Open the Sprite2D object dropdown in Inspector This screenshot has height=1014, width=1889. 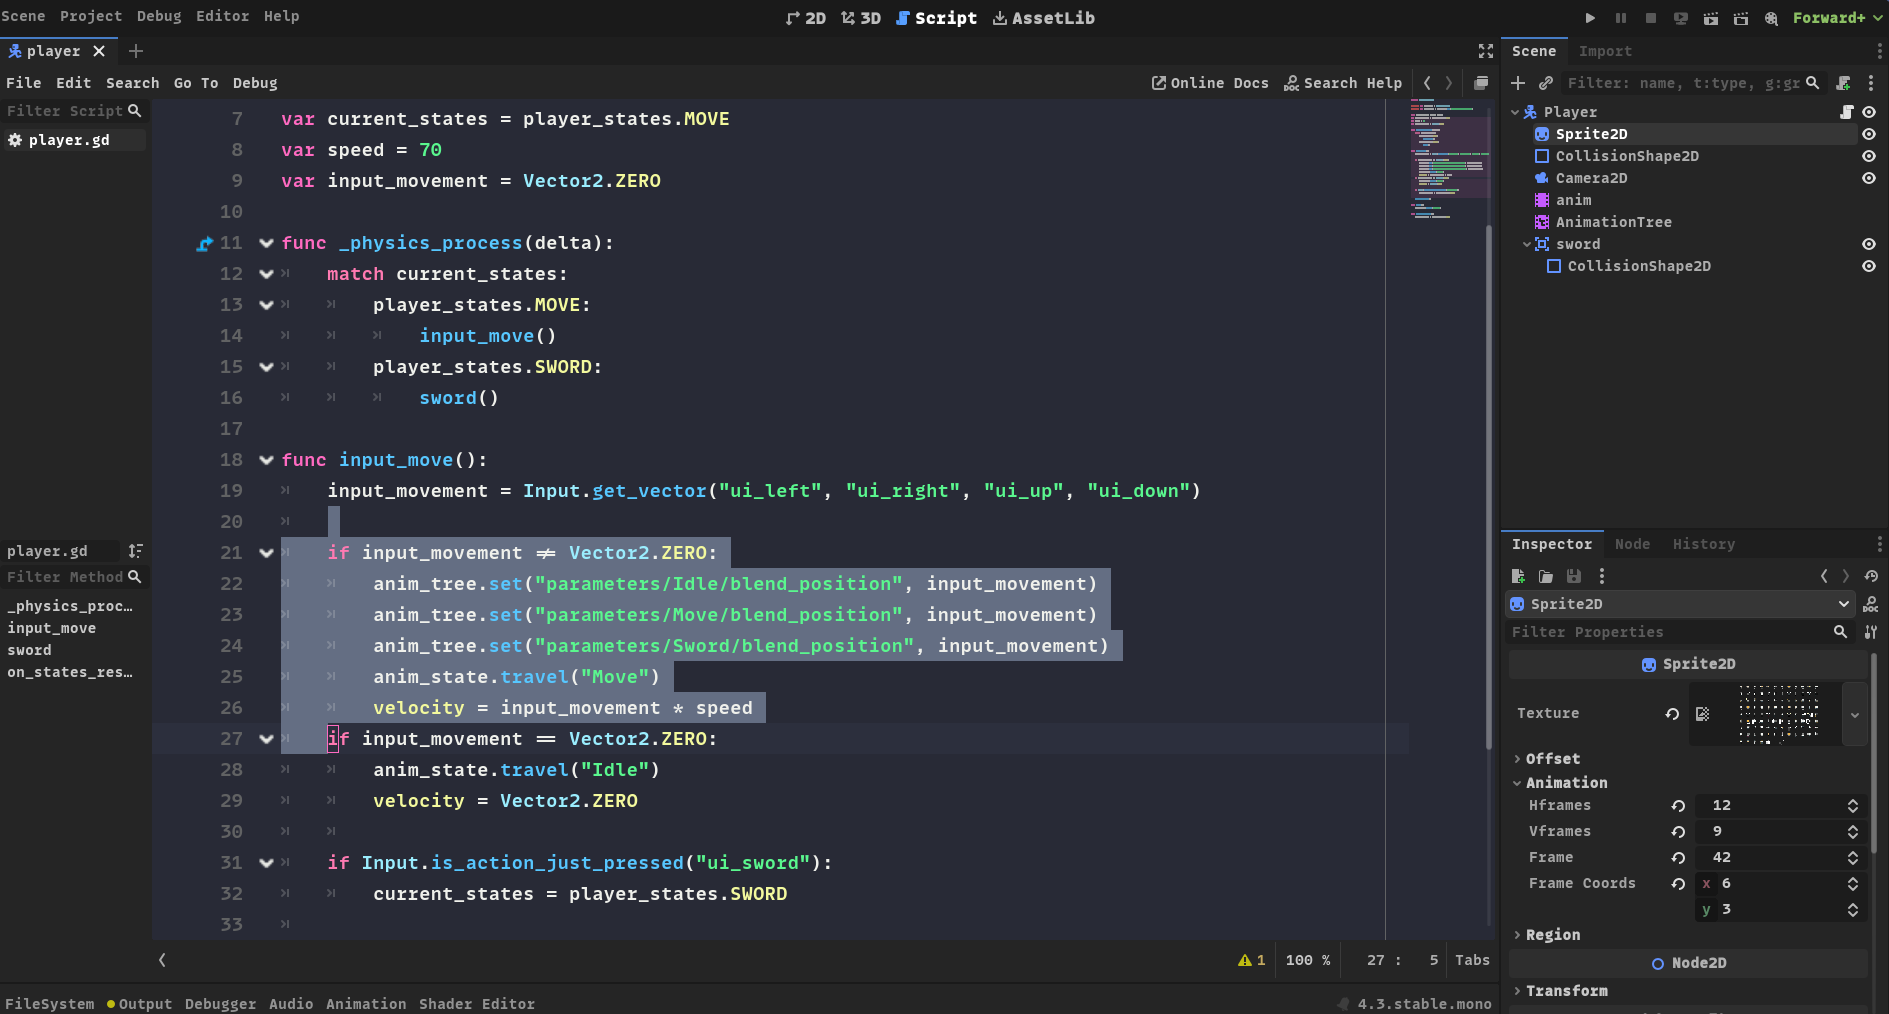(x=1843, y=604)
